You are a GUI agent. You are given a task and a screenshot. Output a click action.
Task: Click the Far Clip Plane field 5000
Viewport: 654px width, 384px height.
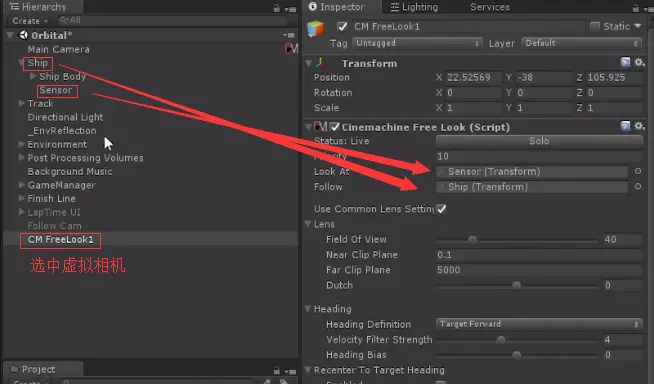click(539, 270)
